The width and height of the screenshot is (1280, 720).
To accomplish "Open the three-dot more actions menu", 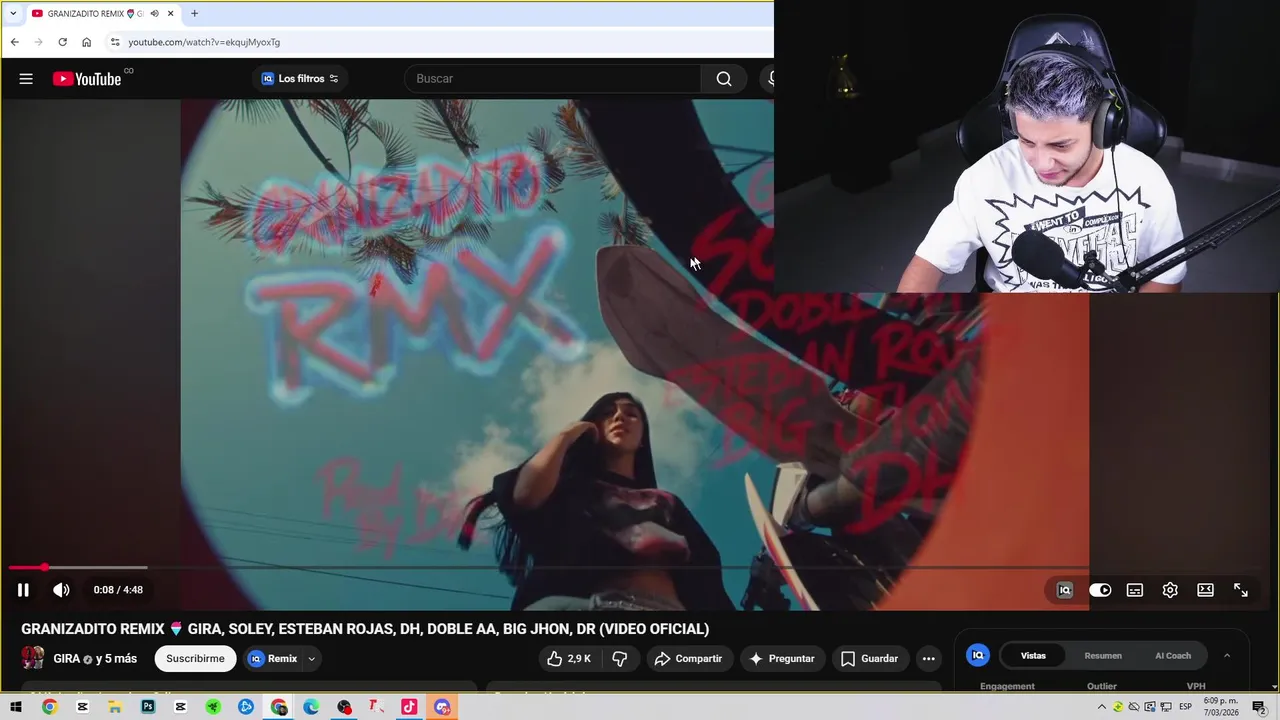I will click(x=929, y=659).
